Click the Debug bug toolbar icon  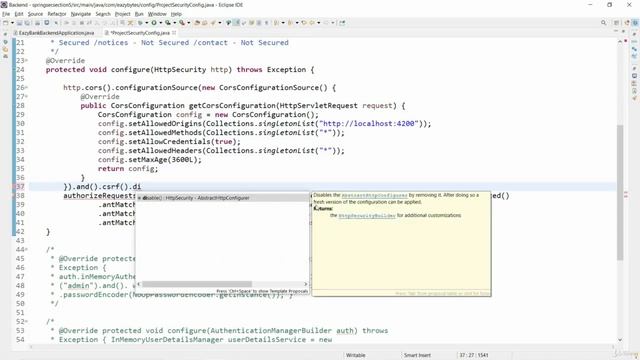click(140, 23)
